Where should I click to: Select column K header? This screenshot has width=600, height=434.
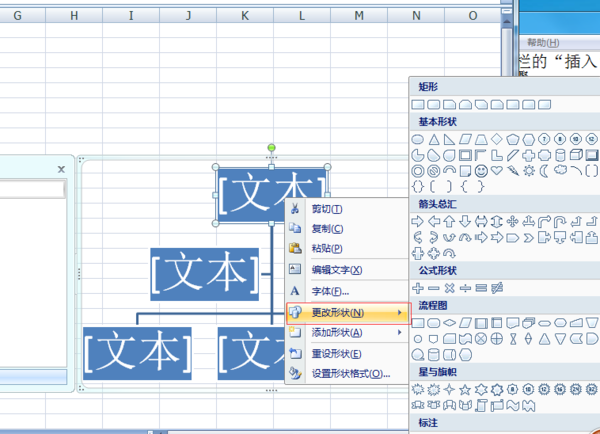(245, 16)
